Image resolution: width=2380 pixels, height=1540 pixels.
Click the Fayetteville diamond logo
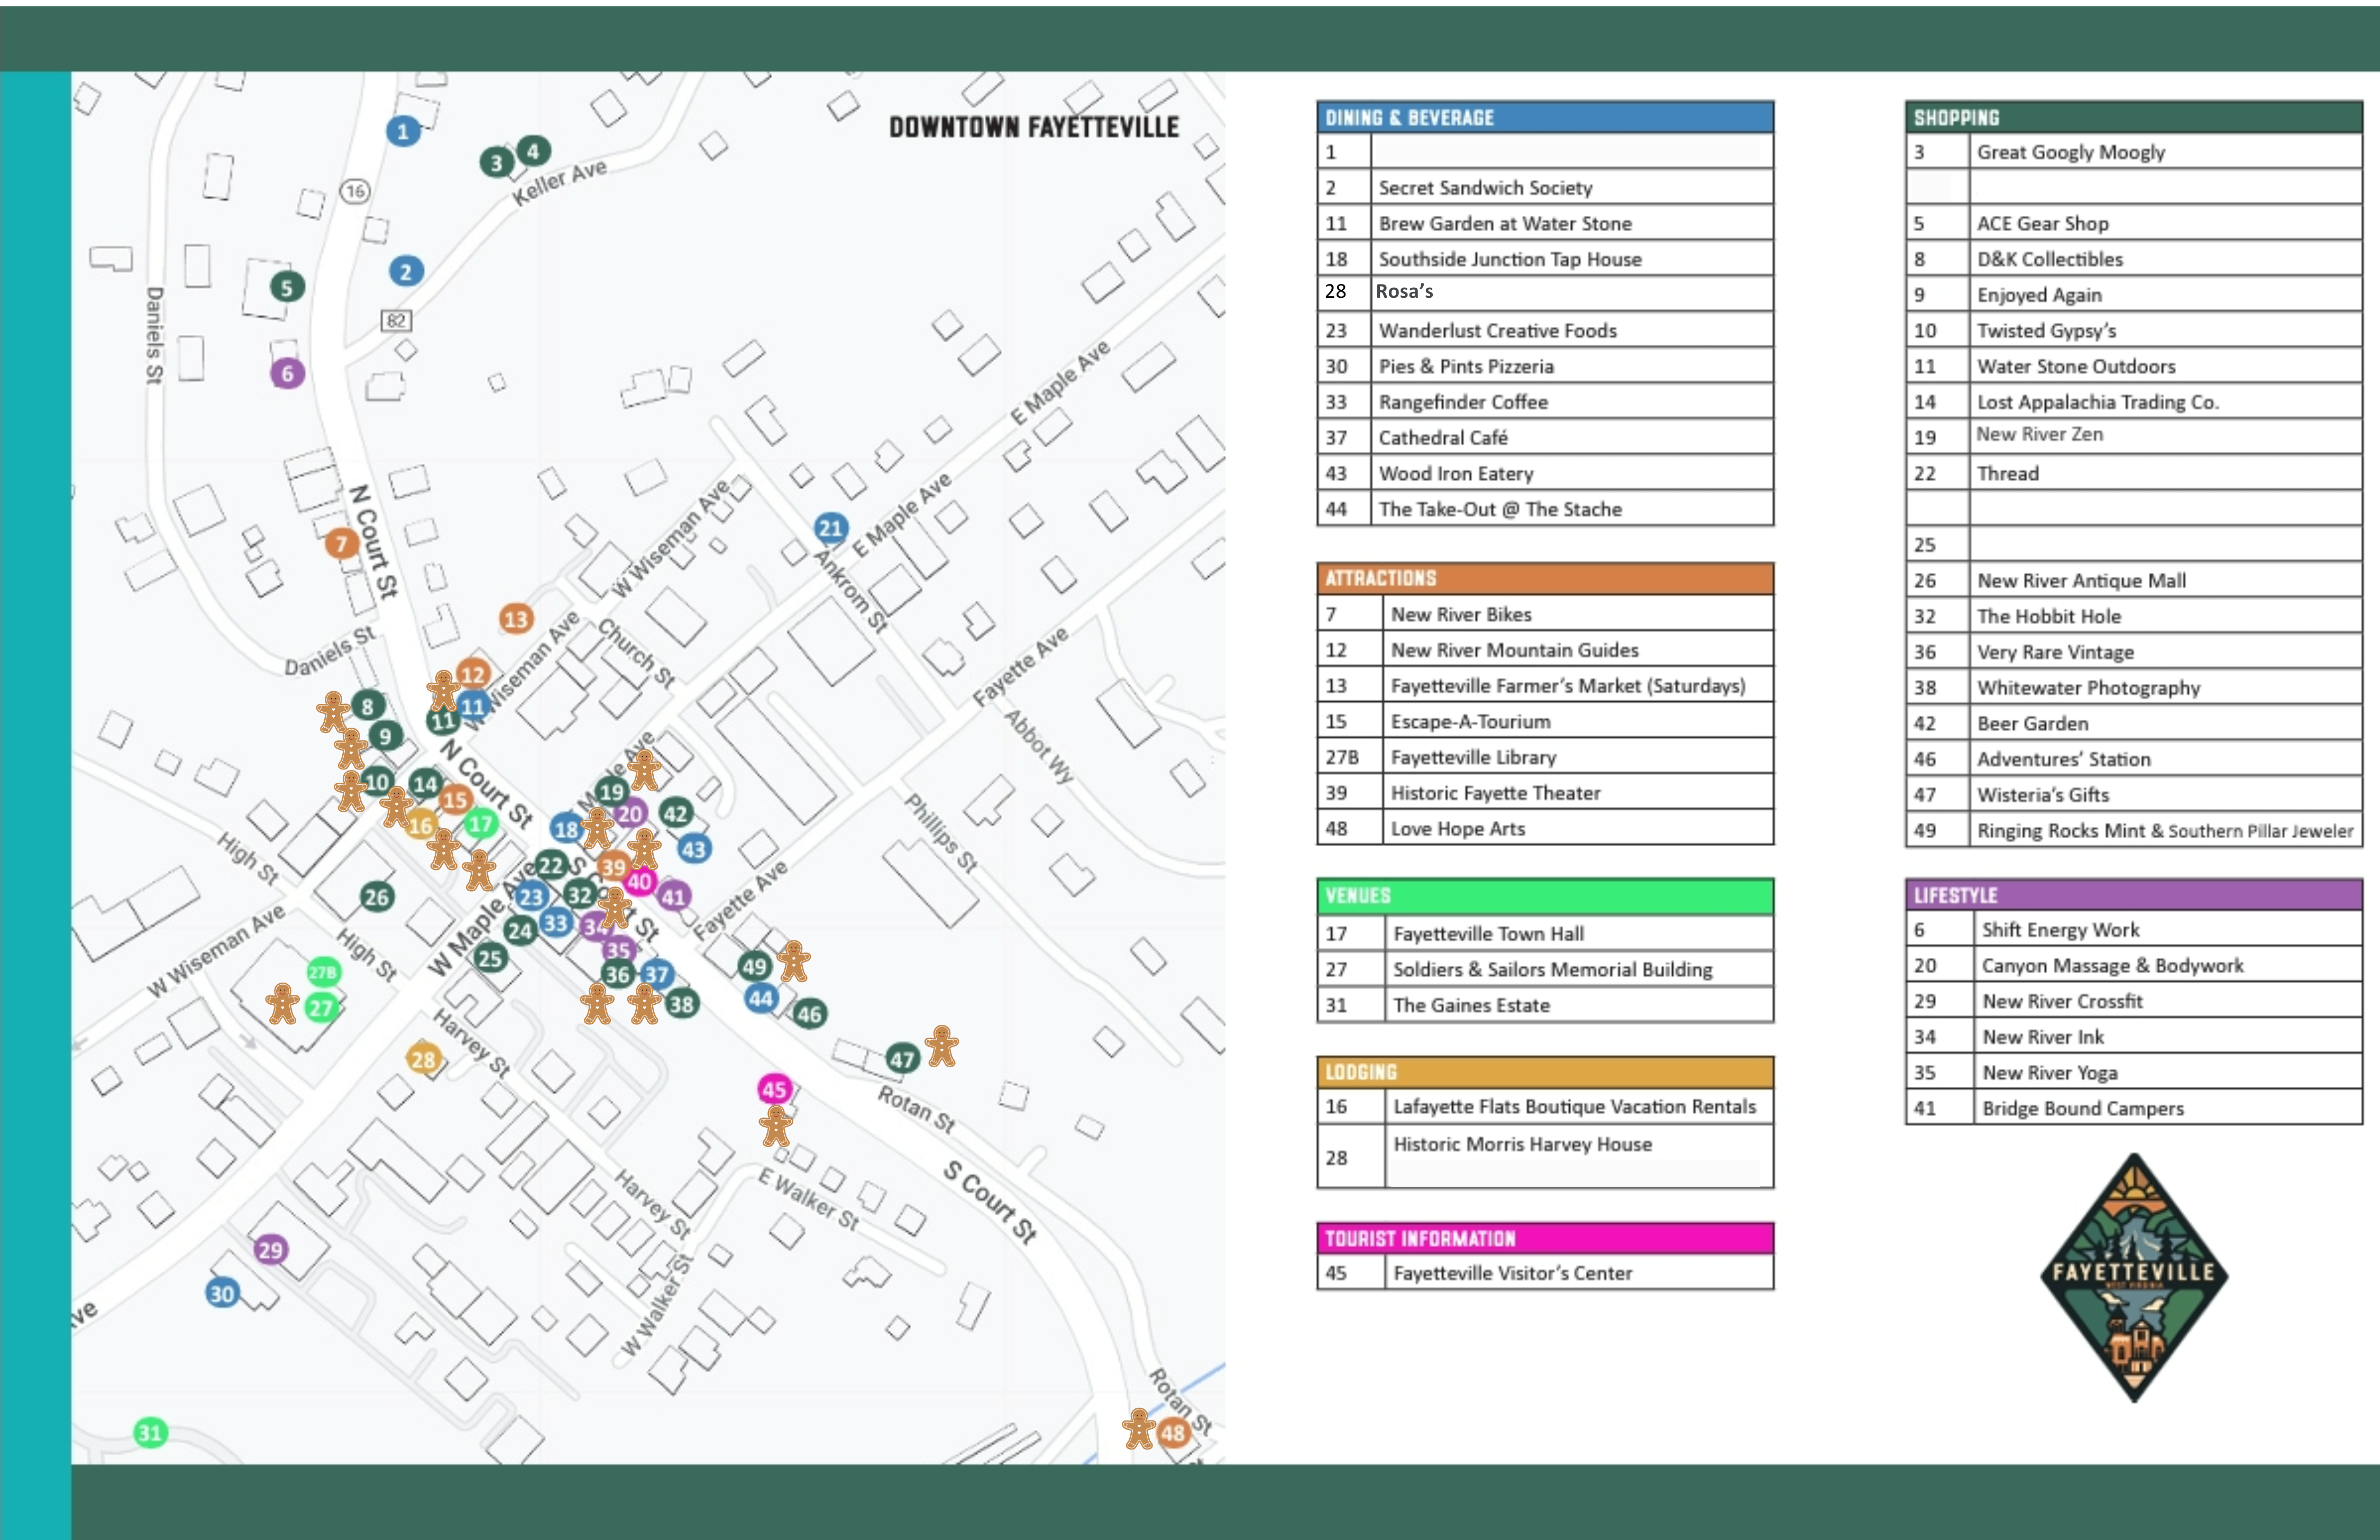tap(2133, 1277)
